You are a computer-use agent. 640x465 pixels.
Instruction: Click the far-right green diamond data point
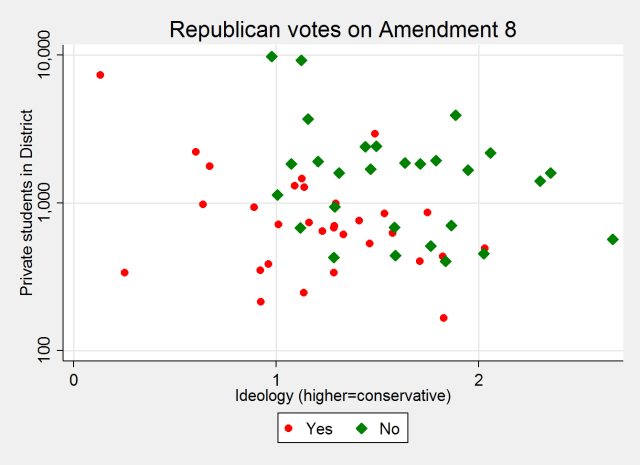[613, 239]
